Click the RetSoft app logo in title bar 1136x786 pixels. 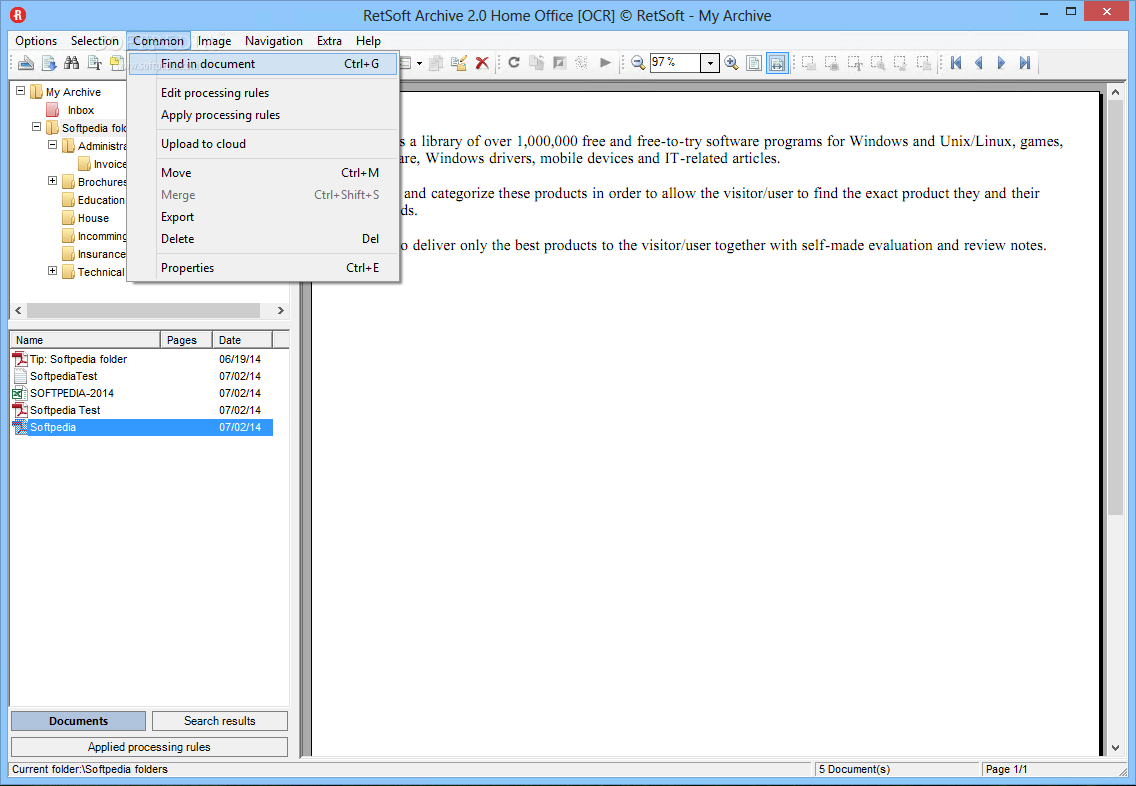(17, 14)
